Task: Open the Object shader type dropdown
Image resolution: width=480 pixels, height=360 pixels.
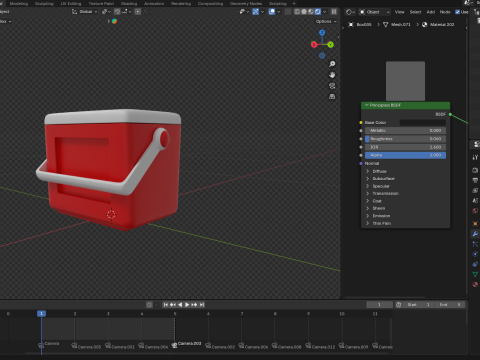Action: [374, 12]
